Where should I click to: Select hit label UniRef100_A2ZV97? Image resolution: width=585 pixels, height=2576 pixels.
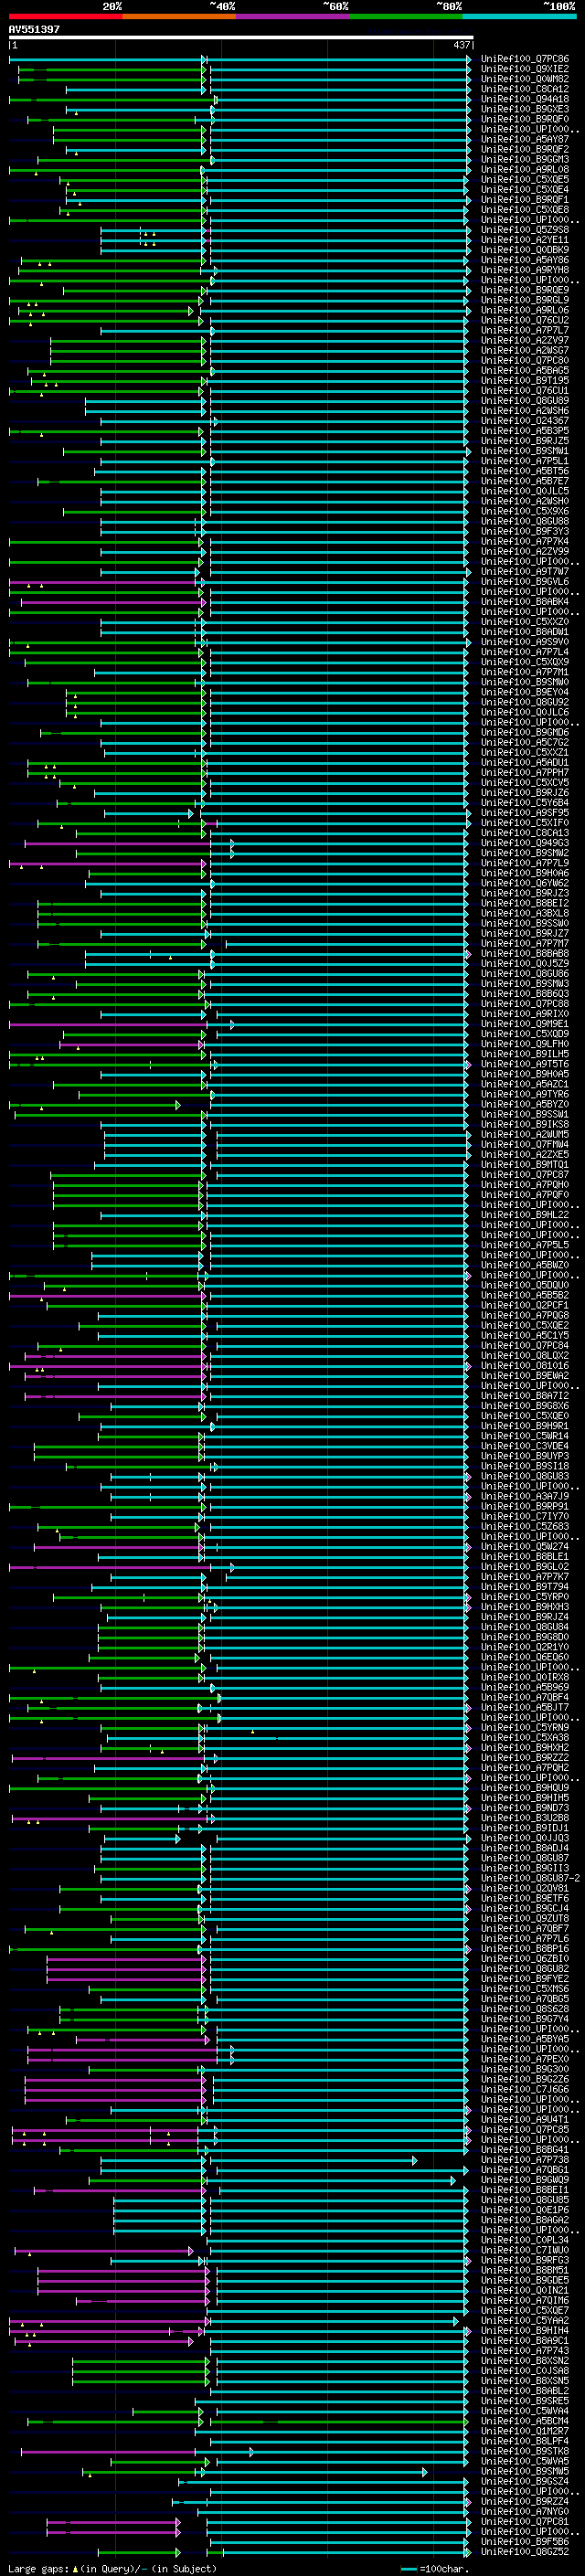[x=525, y=341]
